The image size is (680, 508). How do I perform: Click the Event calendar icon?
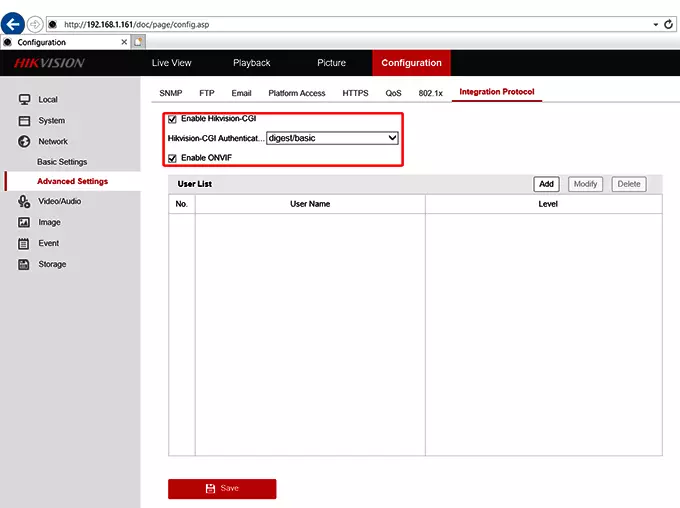click(x=24, y=243)
